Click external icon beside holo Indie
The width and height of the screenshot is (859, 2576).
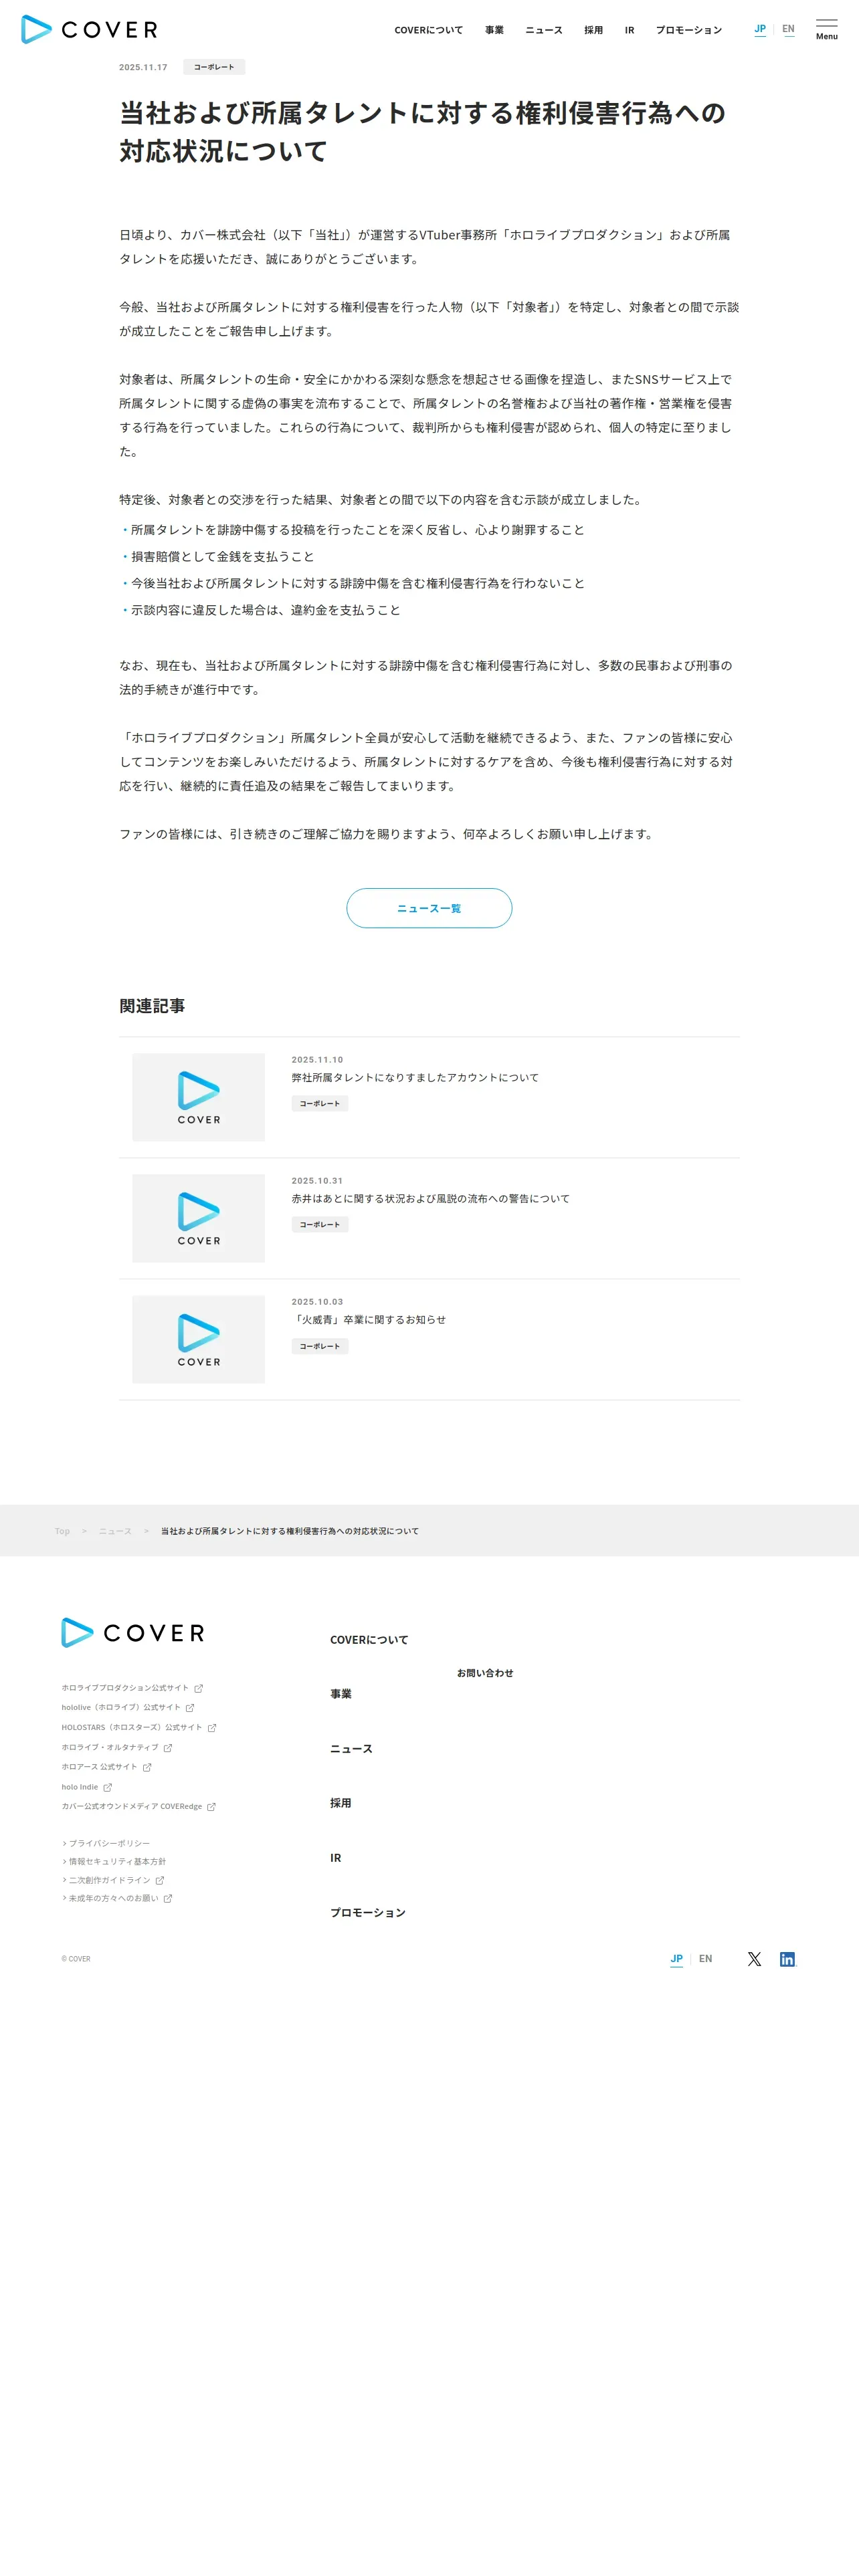[108, 1787]
